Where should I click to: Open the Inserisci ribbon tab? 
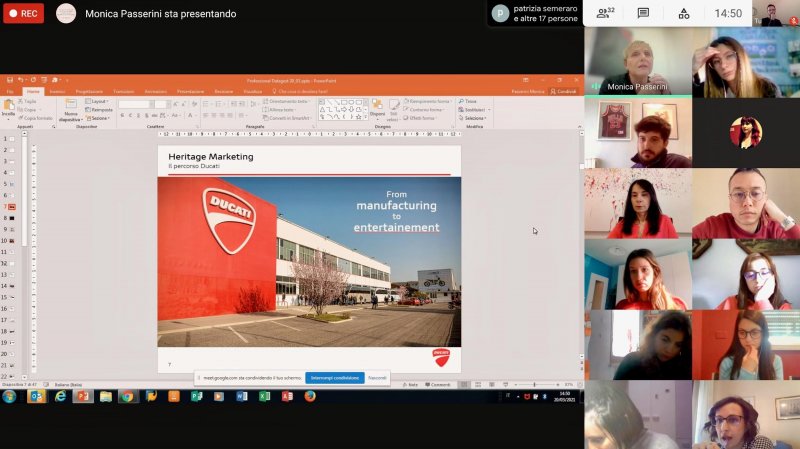click(x=57, y=91)
